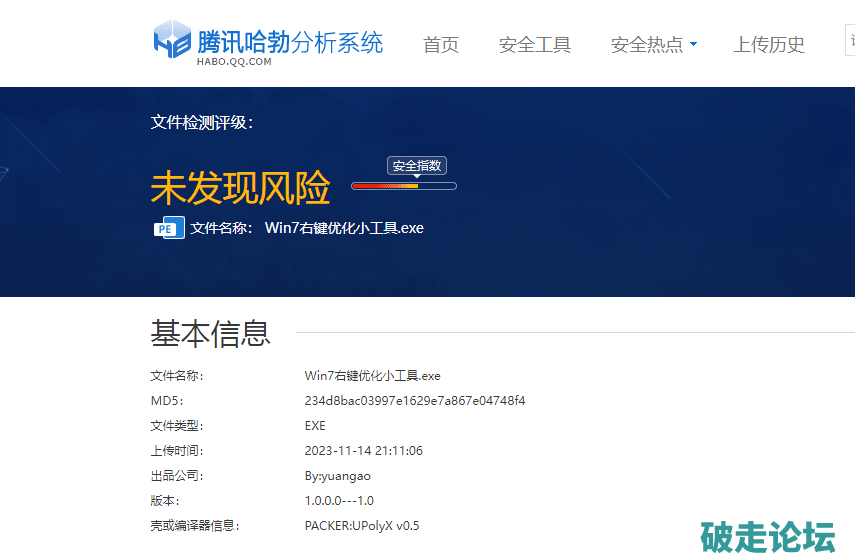Click the search box at top right
The height and width of the screenshot is (559, 855).
849,42
